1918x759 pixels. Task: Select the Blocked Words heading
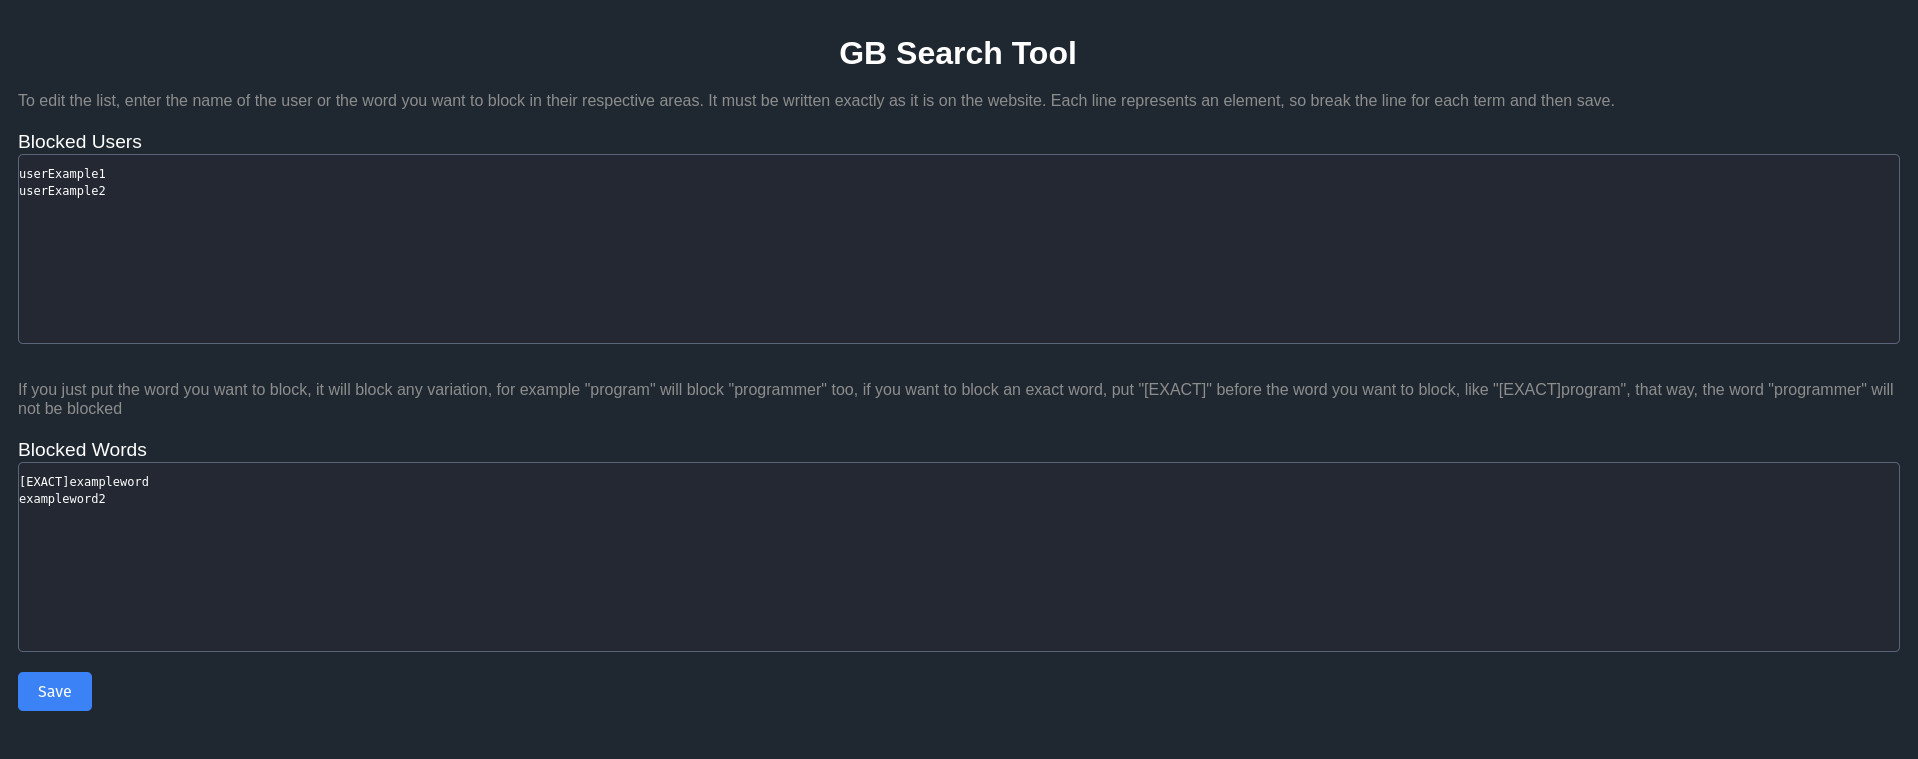(82, 450)
